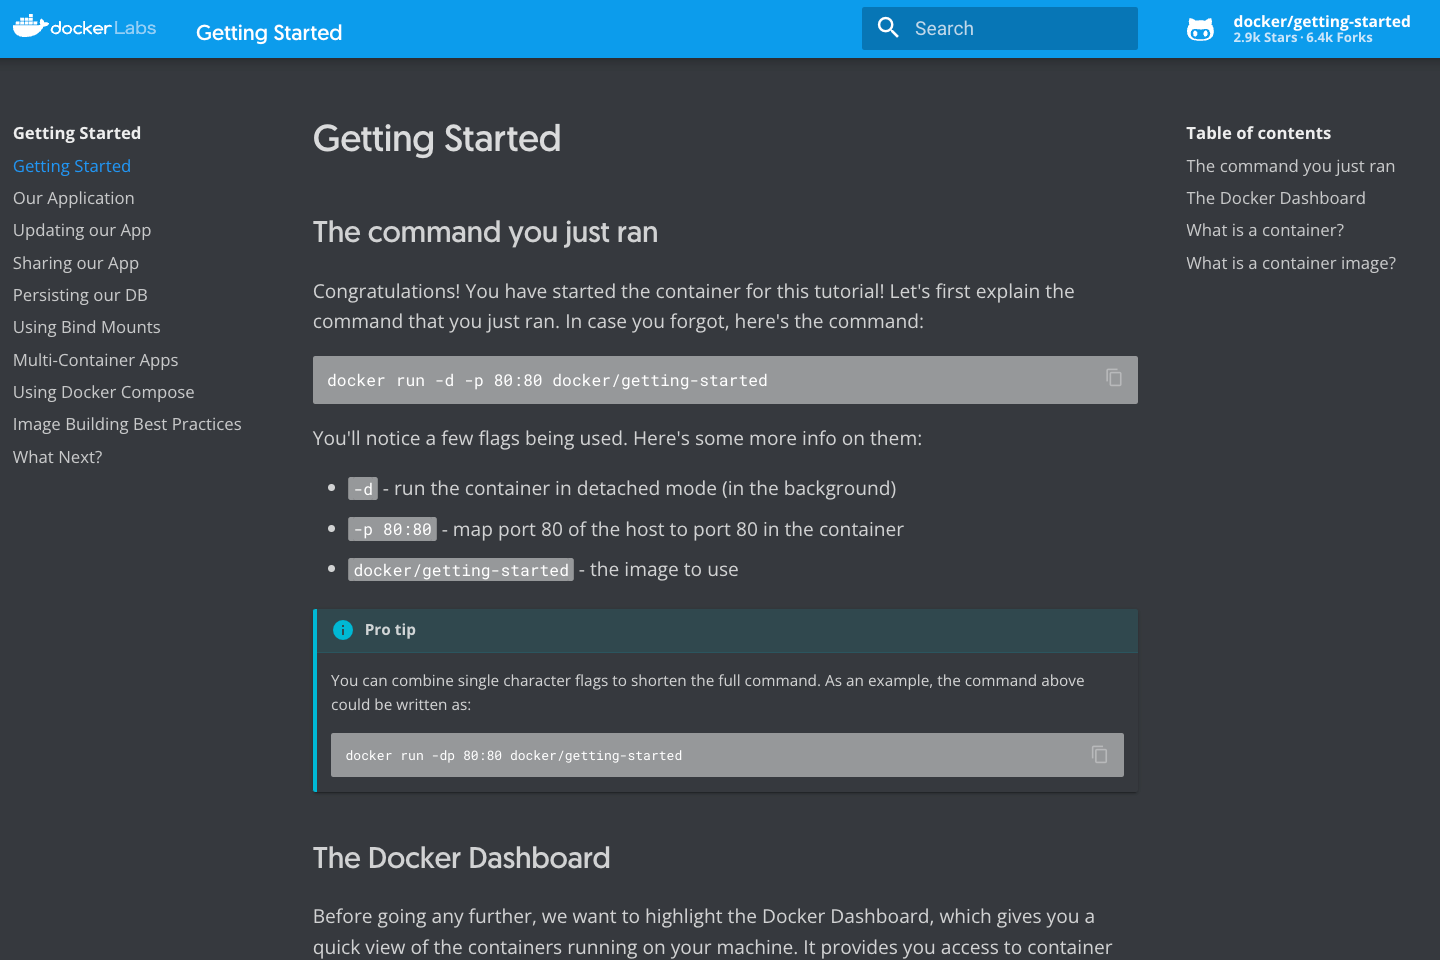Navigate to Persisting our DB

[80, 295]
